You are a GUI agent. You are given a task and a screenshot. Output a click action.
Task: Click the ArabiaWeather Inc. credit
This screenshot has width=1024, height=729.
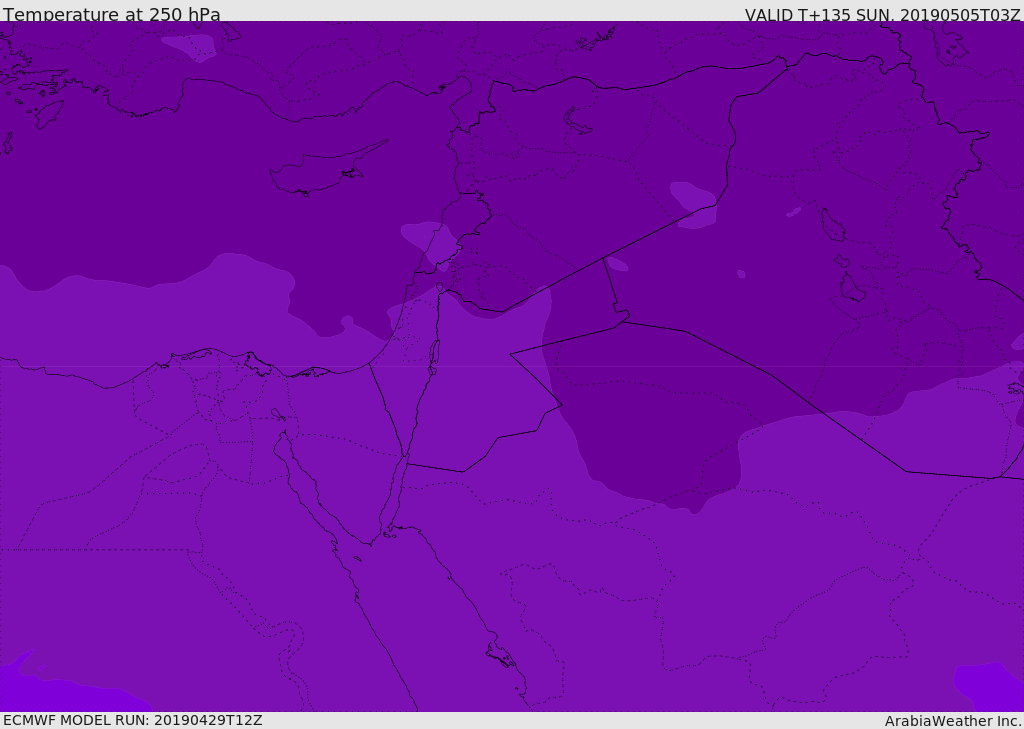pyautogui.click(x=952, y=721)
